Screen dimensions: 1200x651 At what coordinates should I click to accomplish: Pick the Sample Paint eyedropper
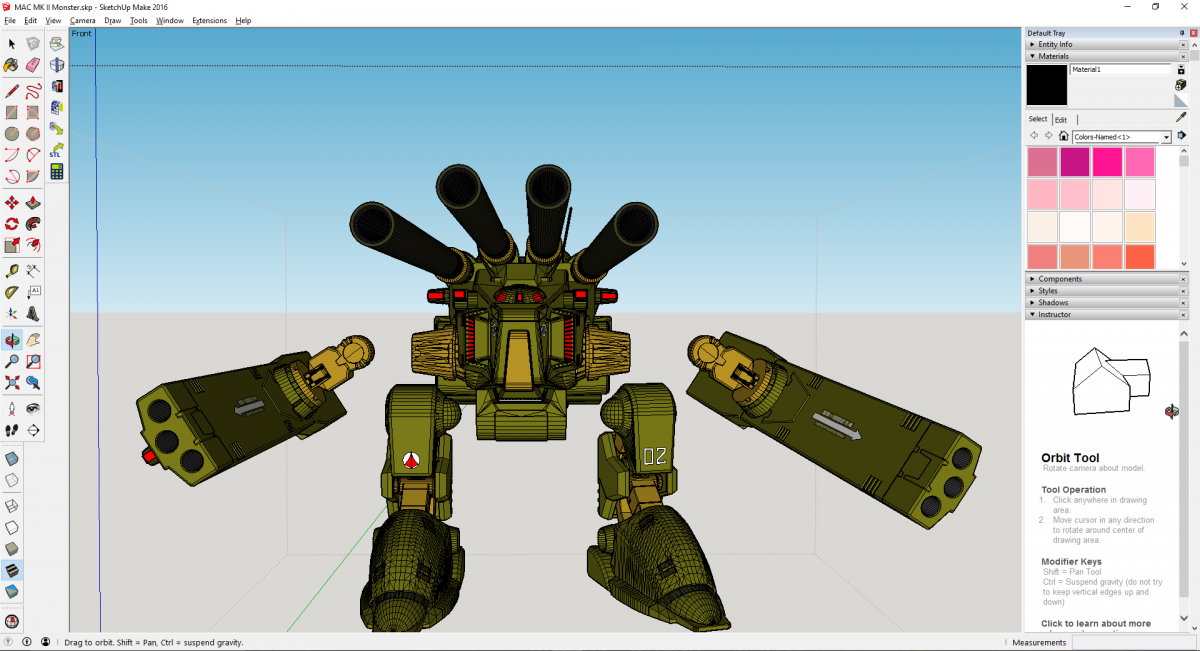pyautogui.click(x=1180, y=118)
